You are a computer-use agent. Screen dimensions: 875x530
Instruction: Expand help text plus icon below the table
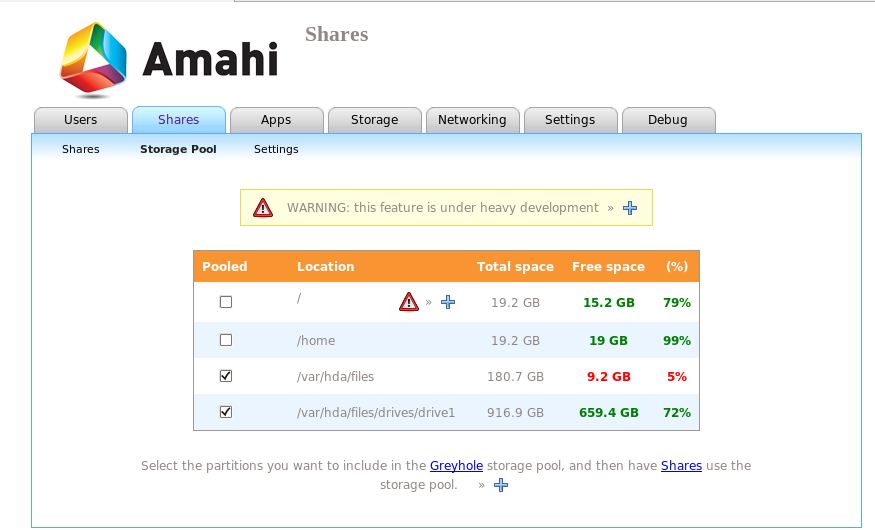coord(501,485)
